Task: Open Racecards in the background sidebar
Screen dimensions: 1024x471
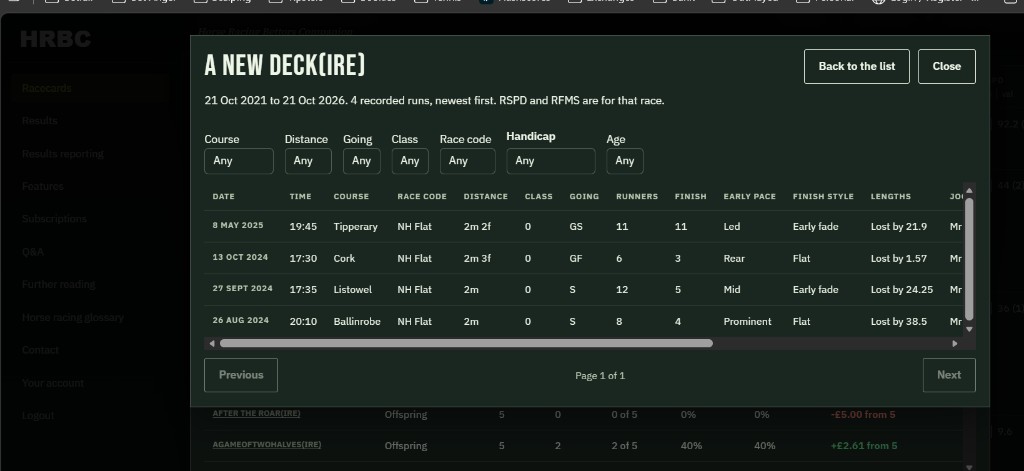Action: (46, 88)
